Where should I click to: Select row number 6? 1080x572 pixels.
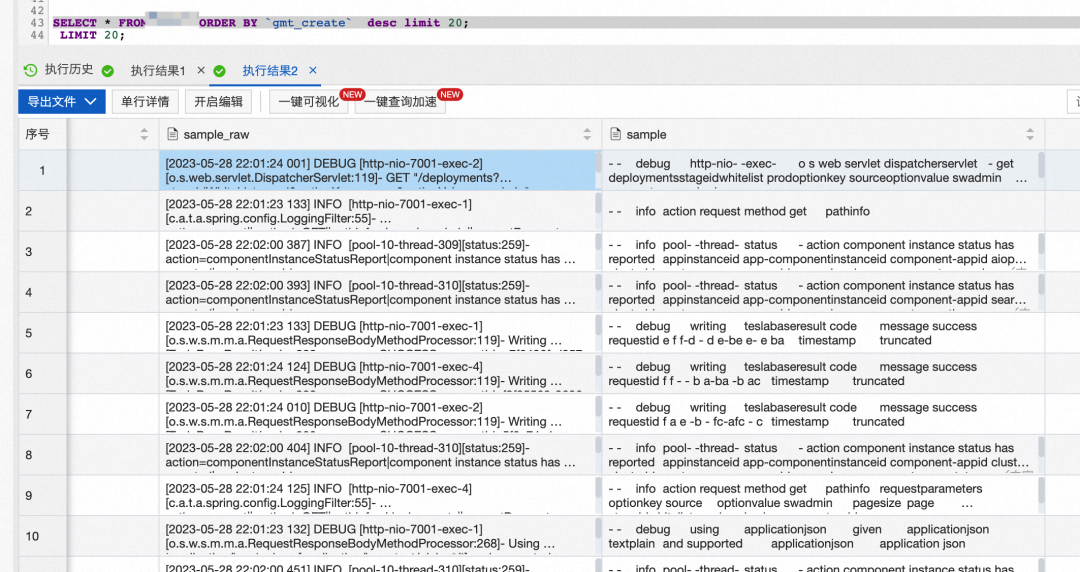(x=43, y=374)
